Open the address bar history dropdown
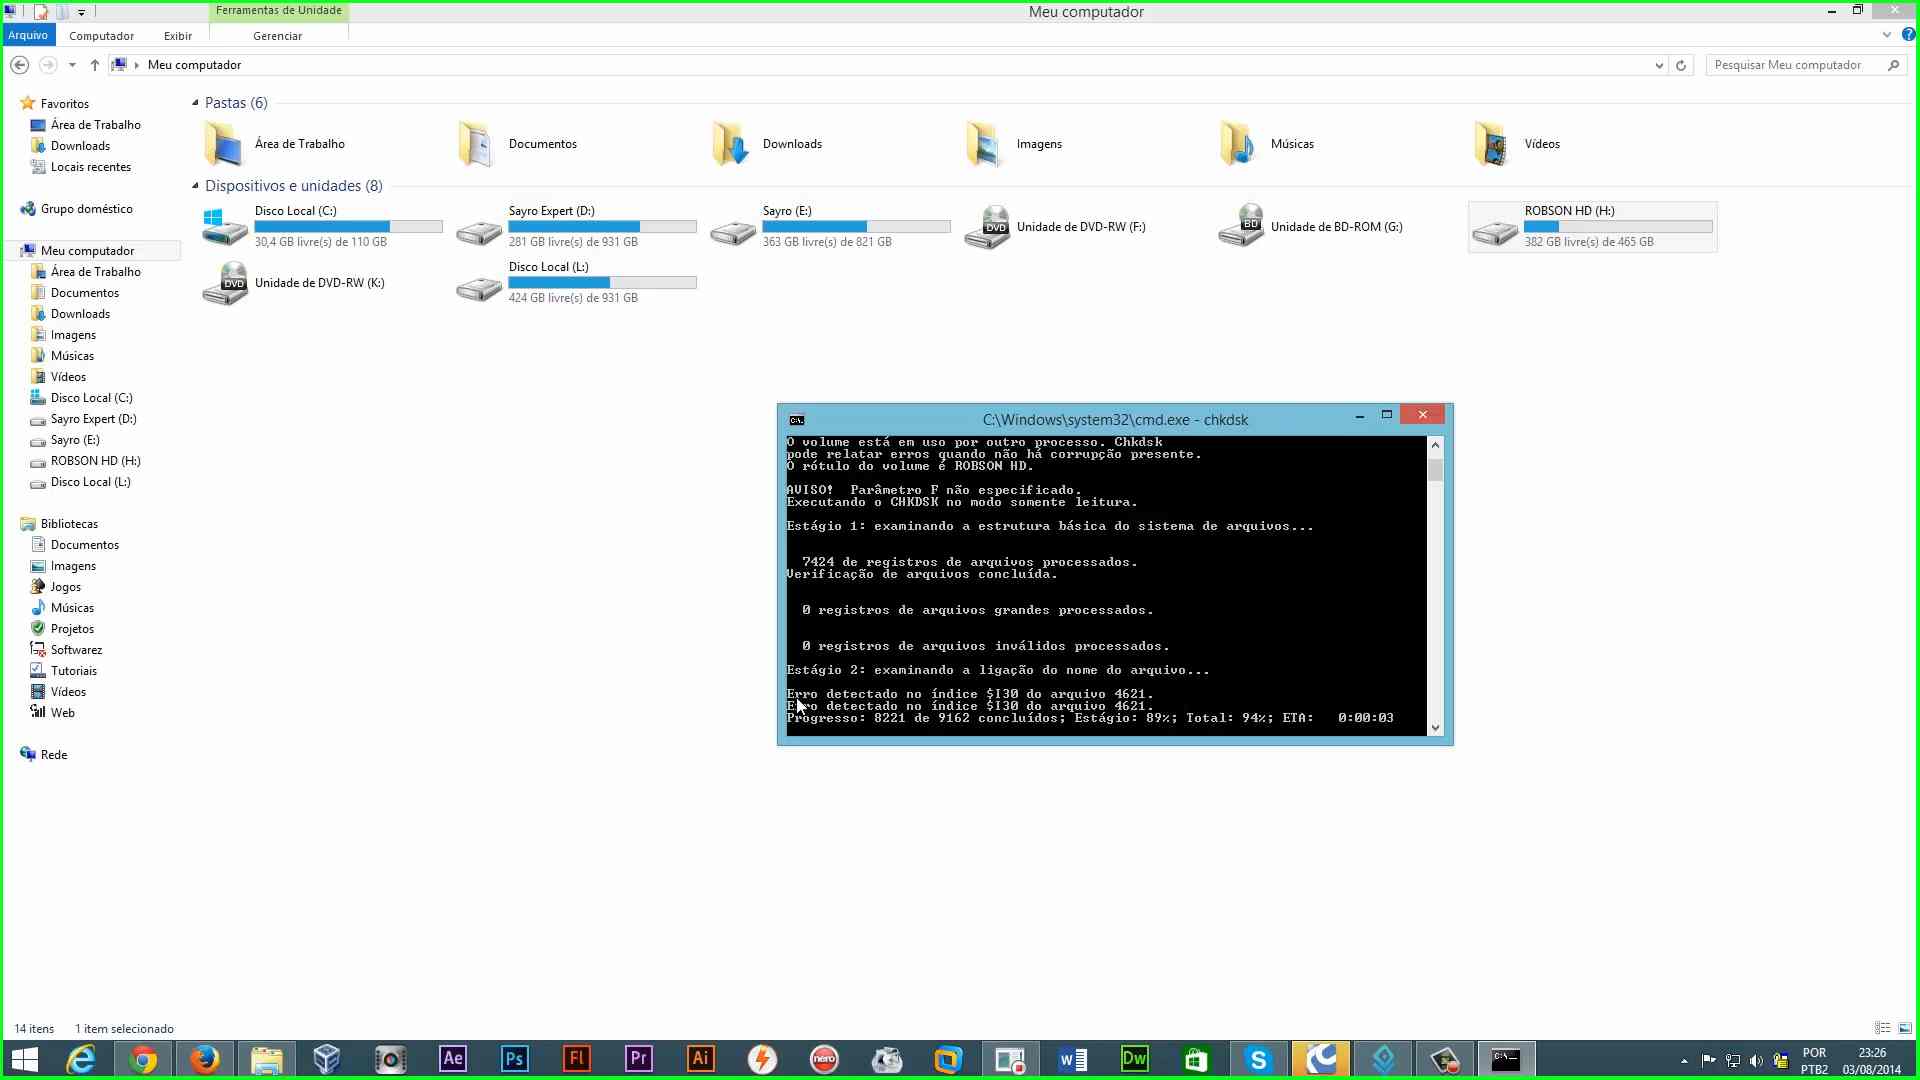Image resolution: width=1920 pixels, height=1080 pixels. pyautogui.click(x=1659, y=65)
